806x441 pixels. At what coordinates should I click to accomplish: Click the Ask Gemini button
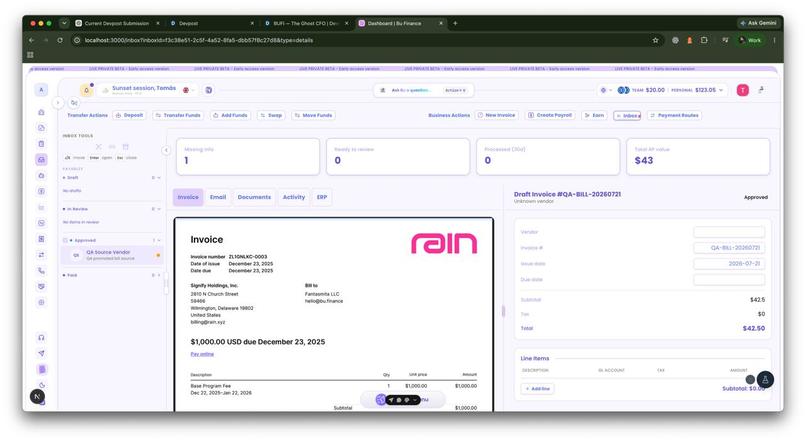tap(758, 23)
